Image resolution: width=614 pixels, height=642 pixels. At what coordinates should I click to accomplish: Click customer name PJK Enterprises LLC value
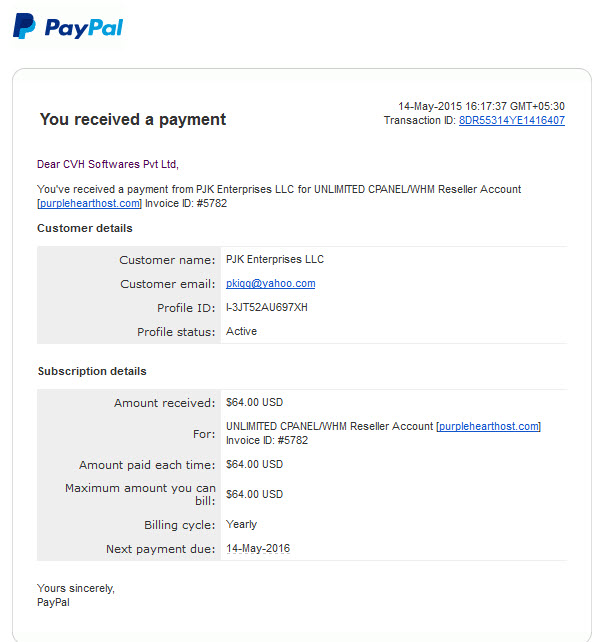[x=275, y=259]
